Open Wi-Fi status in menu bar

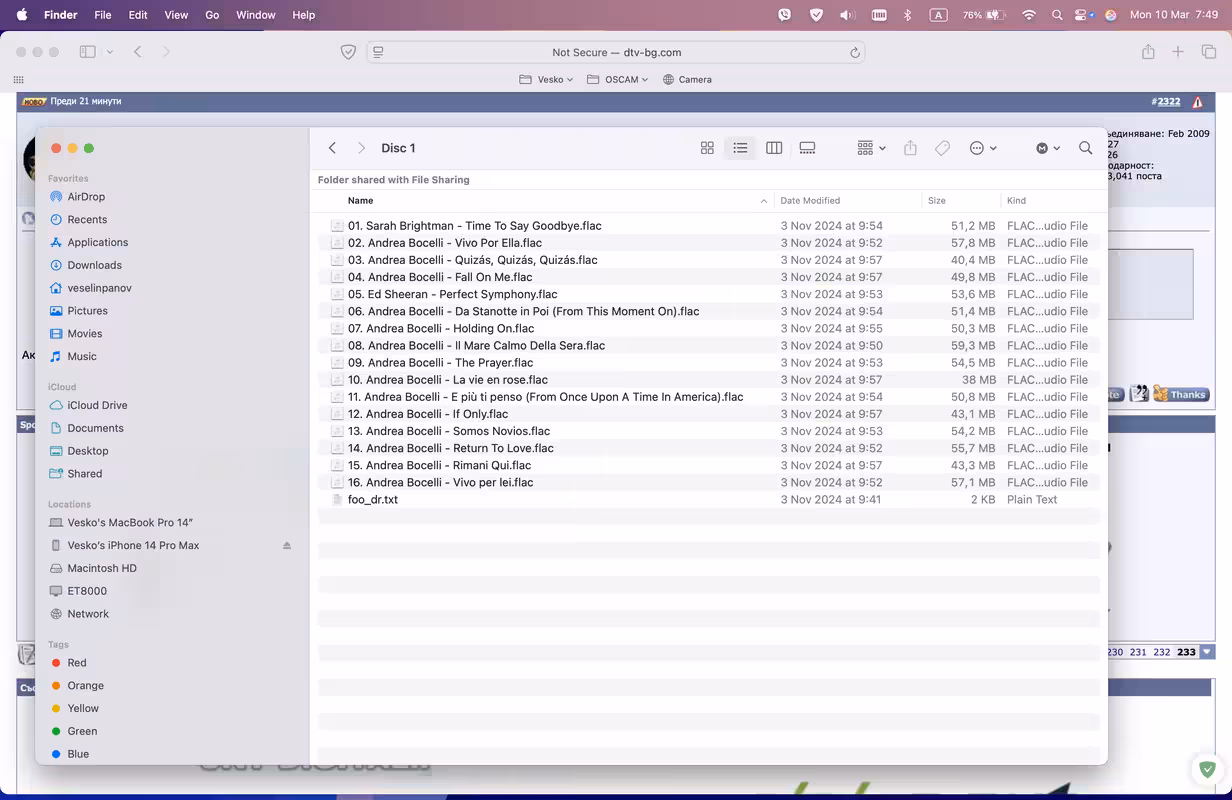1029,15
